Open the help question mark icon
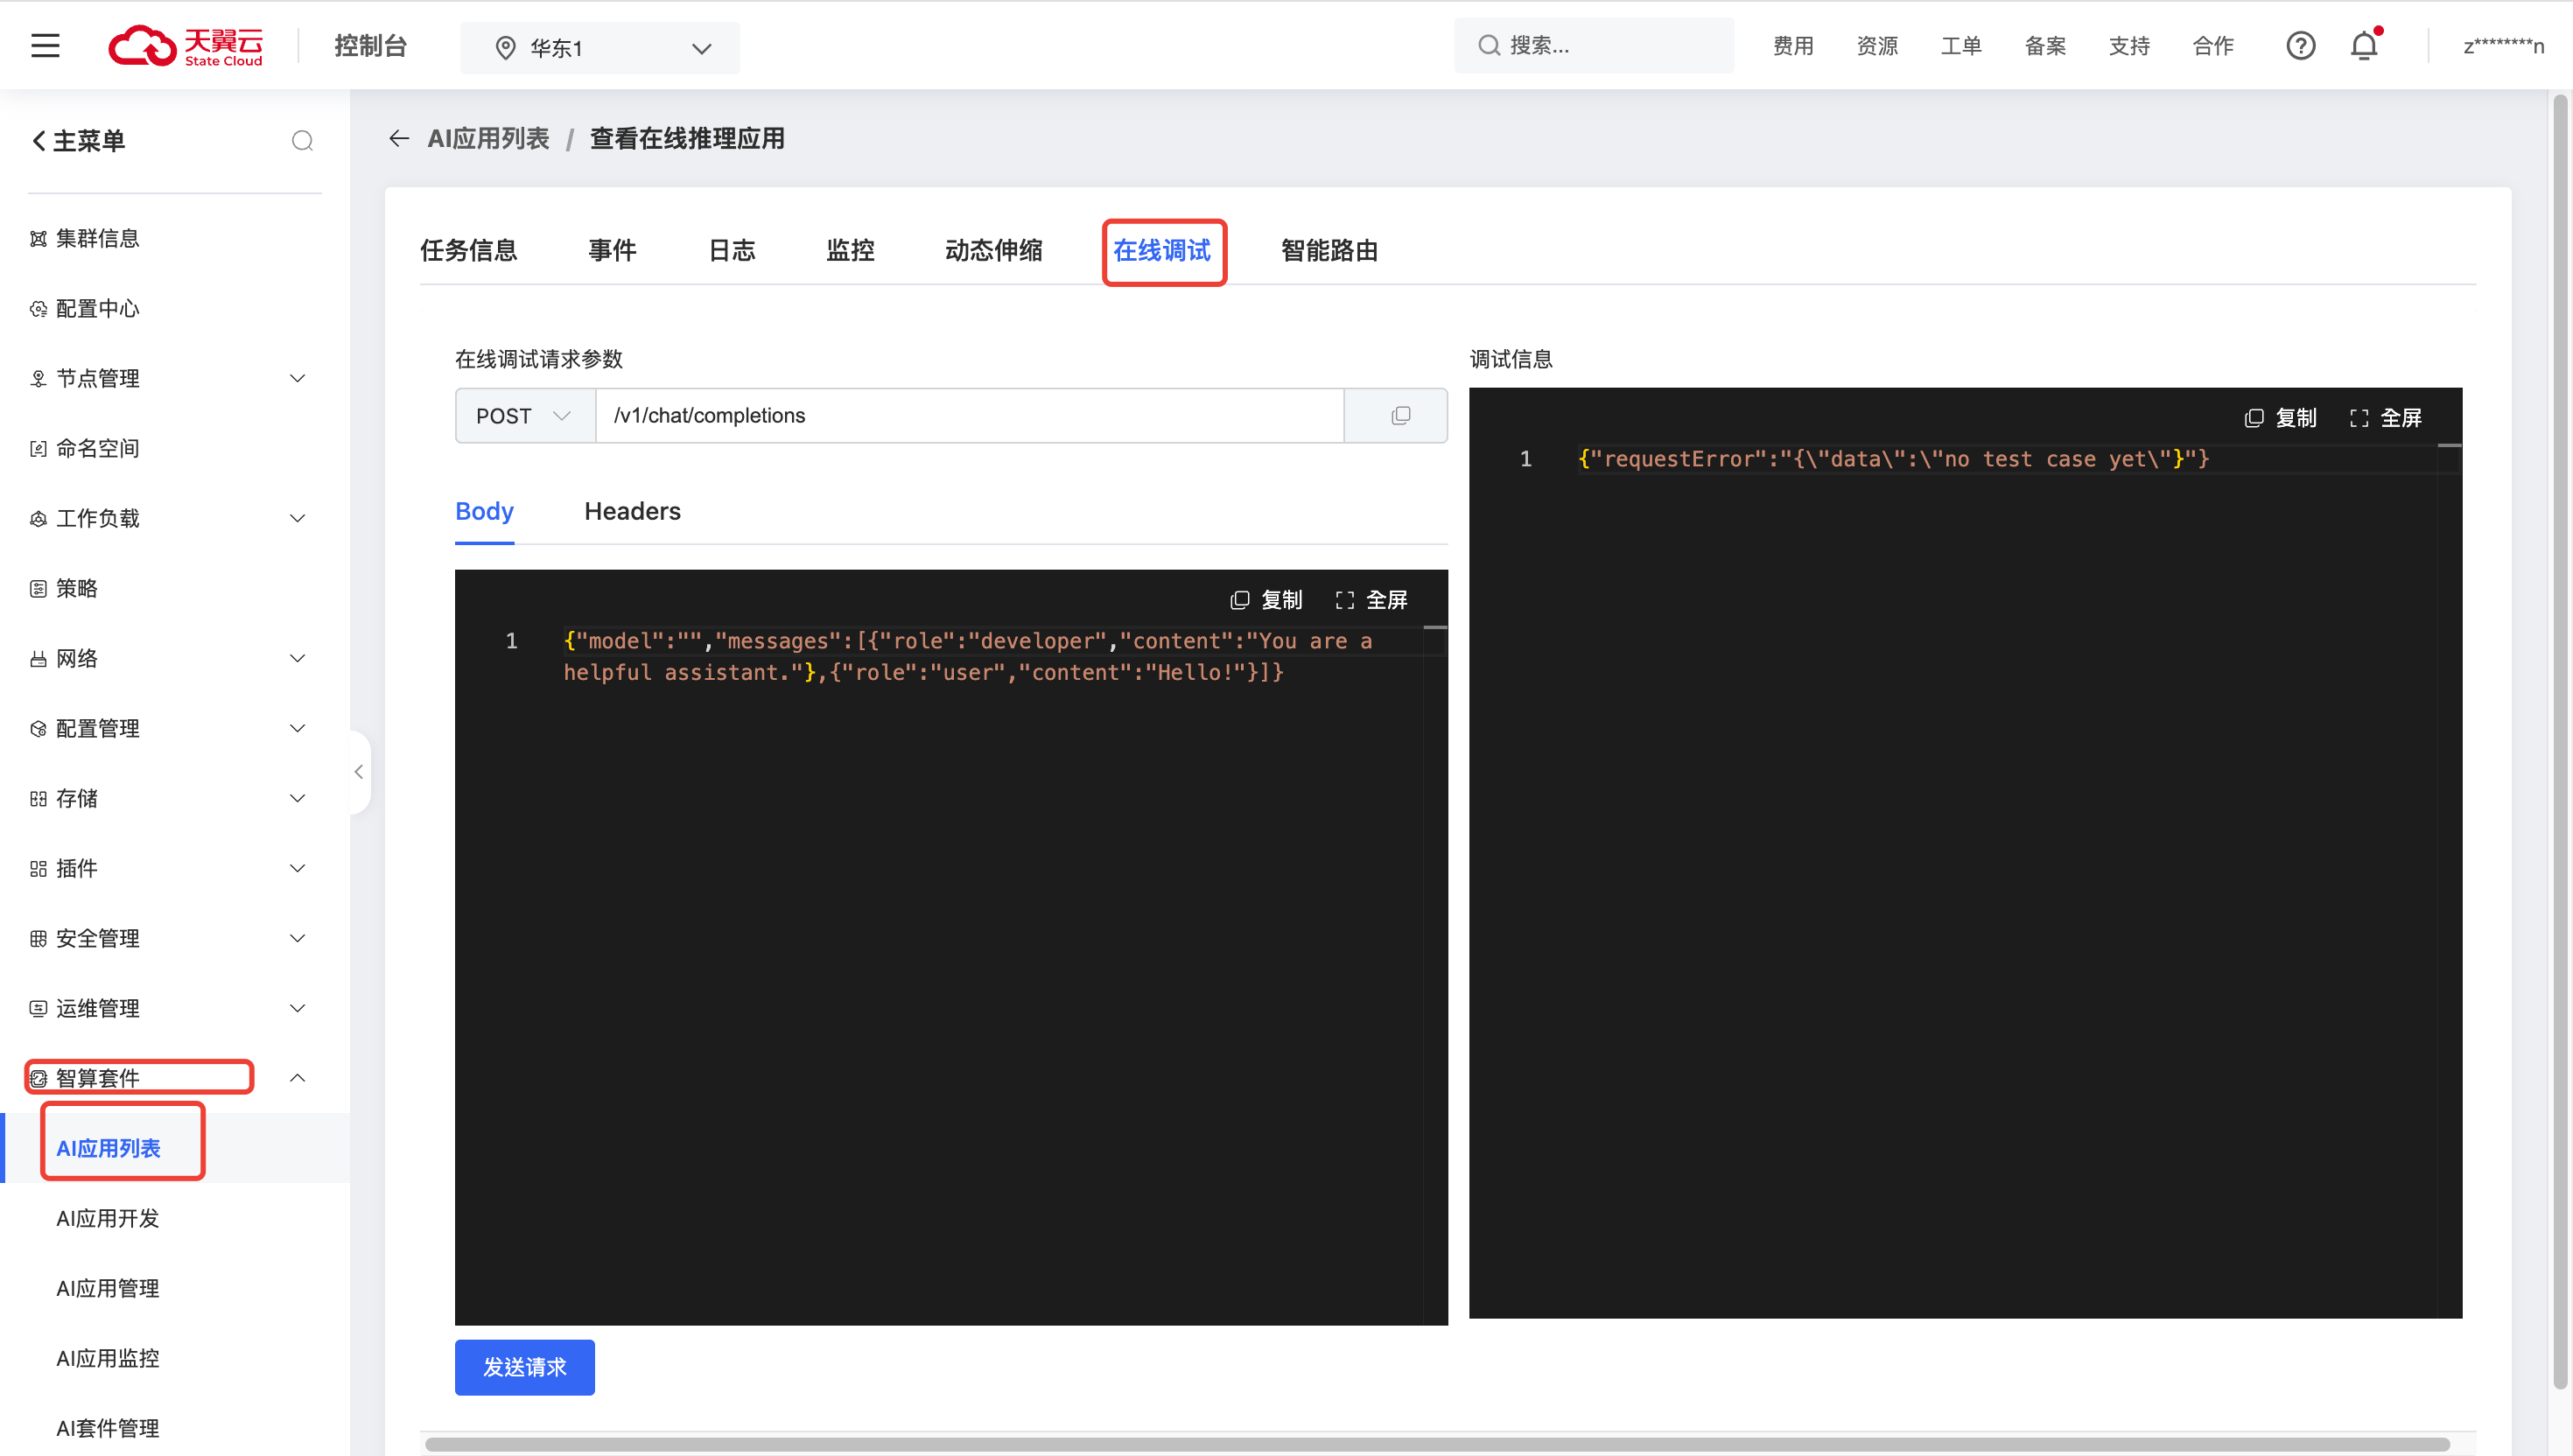The image size is (2573, 1456). [x=2300, y=46]
